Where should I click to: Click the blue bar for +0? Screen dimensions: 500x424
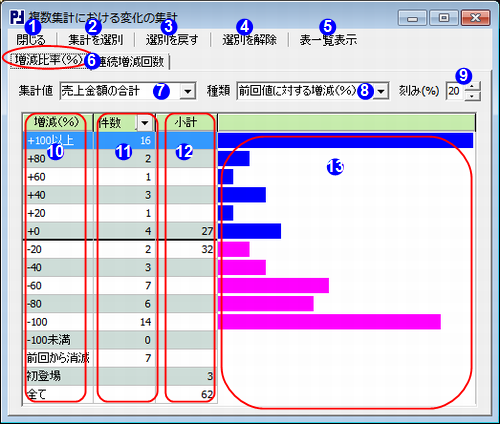tap(249, 231)
